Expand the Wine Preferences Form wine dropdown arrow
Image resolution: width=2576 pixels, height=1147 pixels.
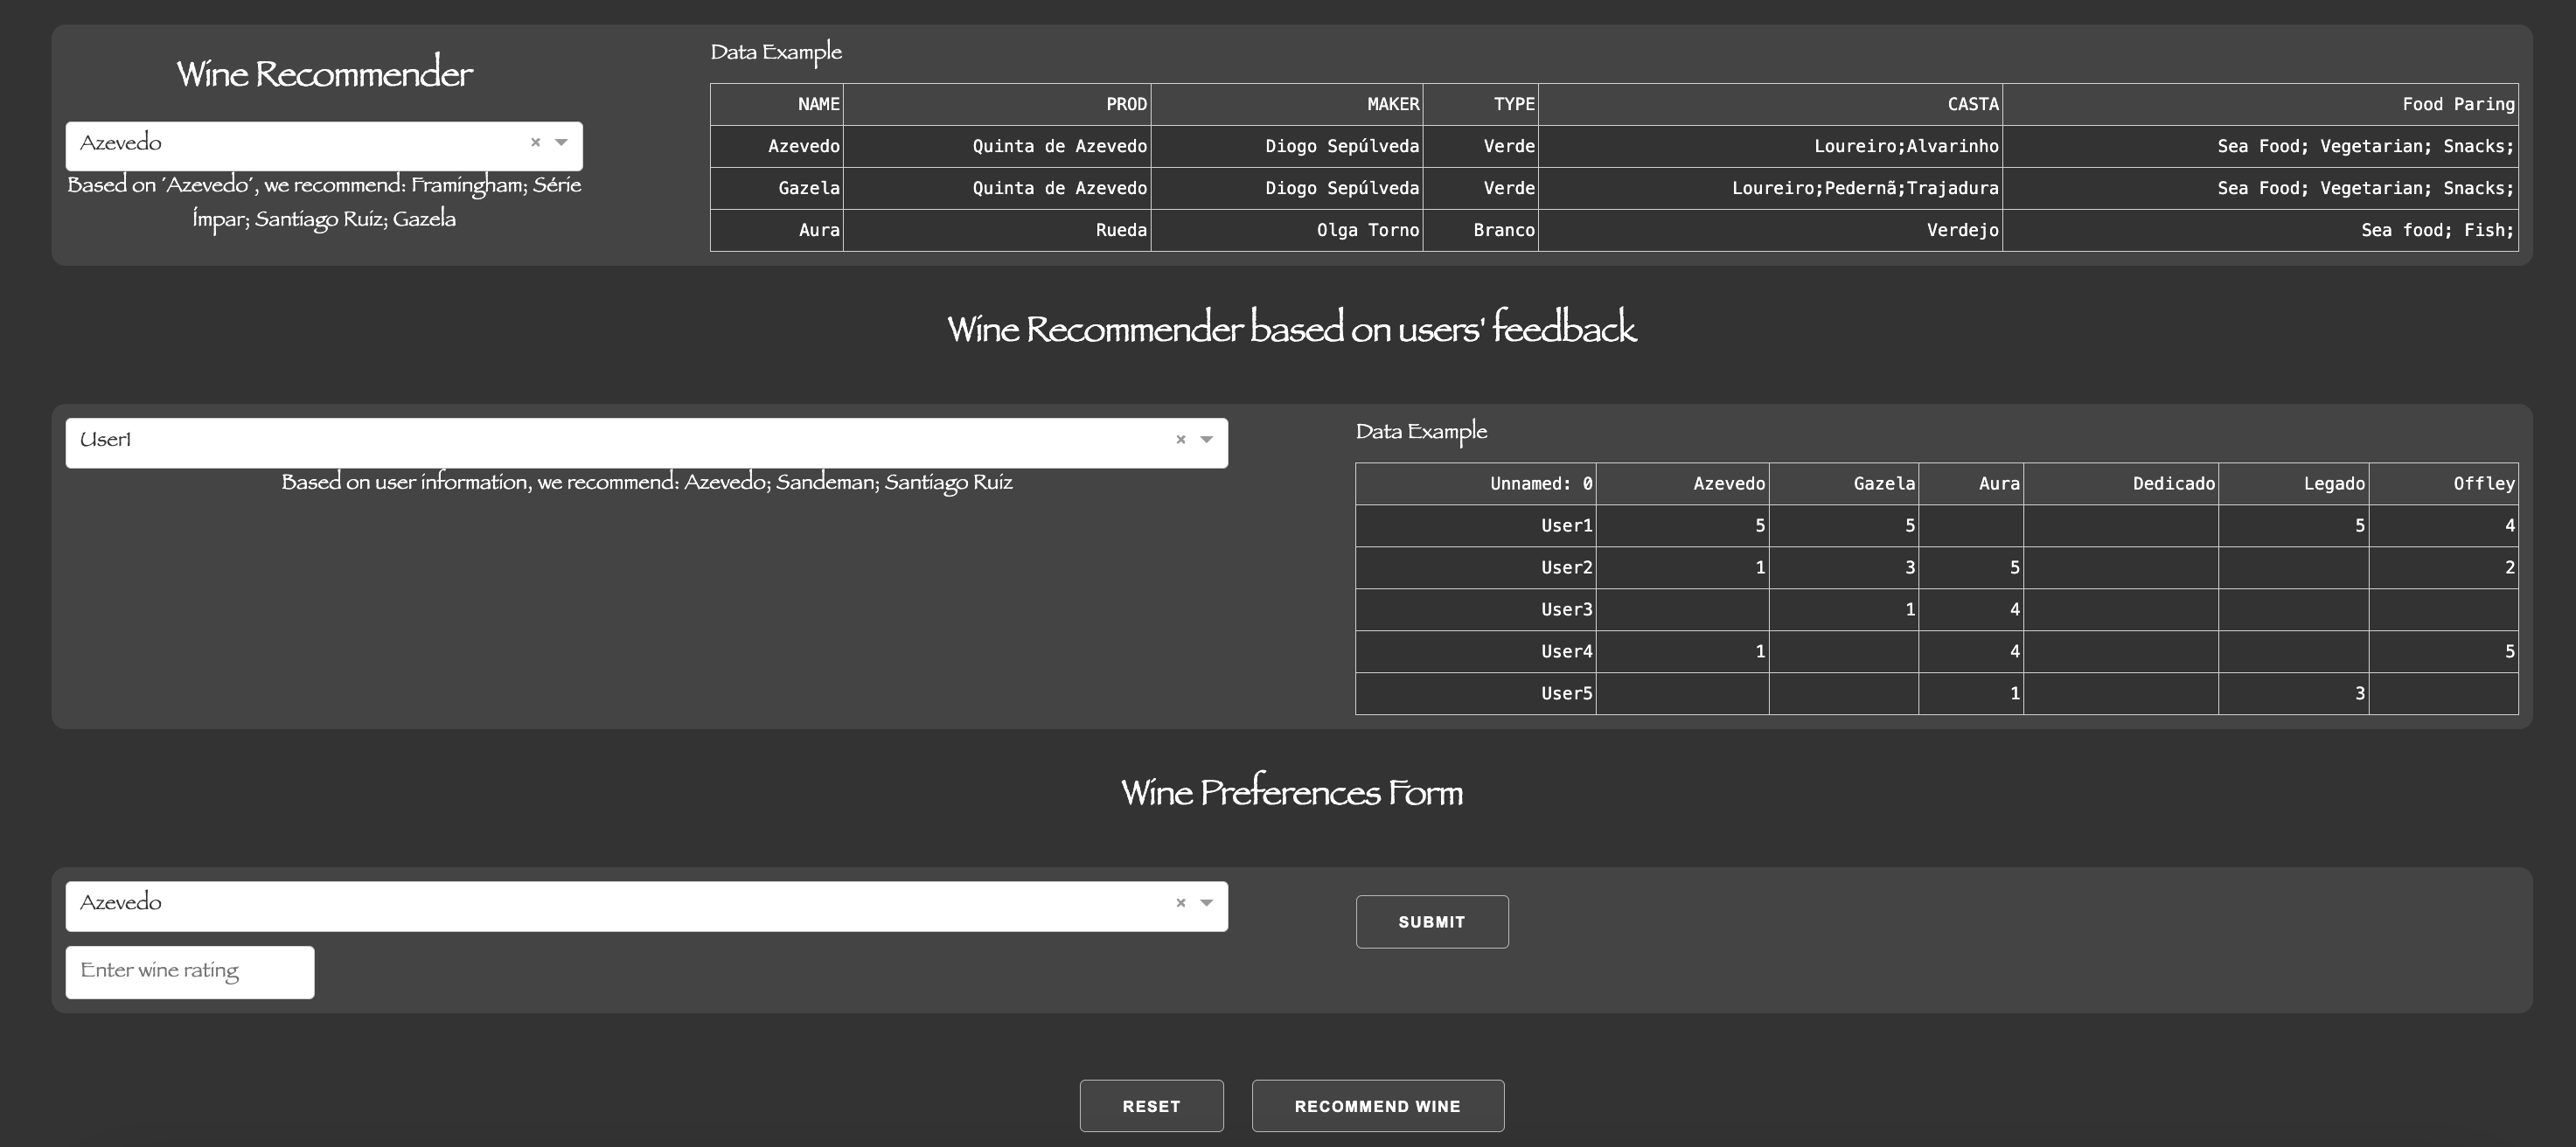1206,903
